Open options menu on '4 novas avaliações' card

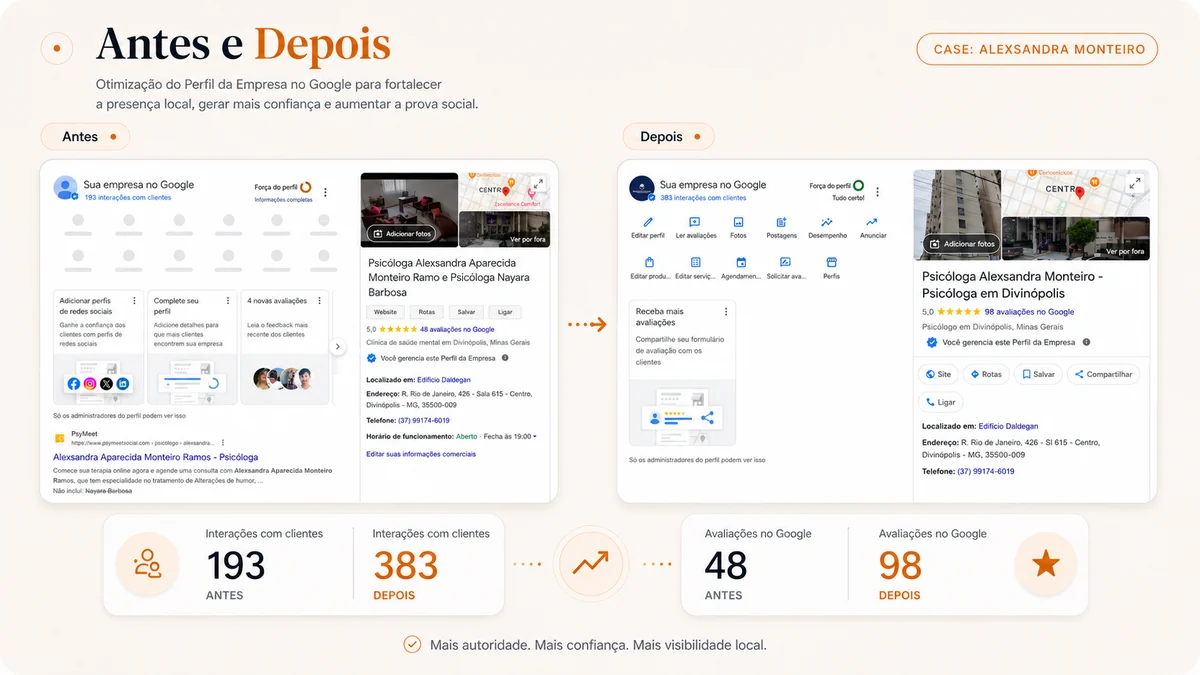(320, 301)
